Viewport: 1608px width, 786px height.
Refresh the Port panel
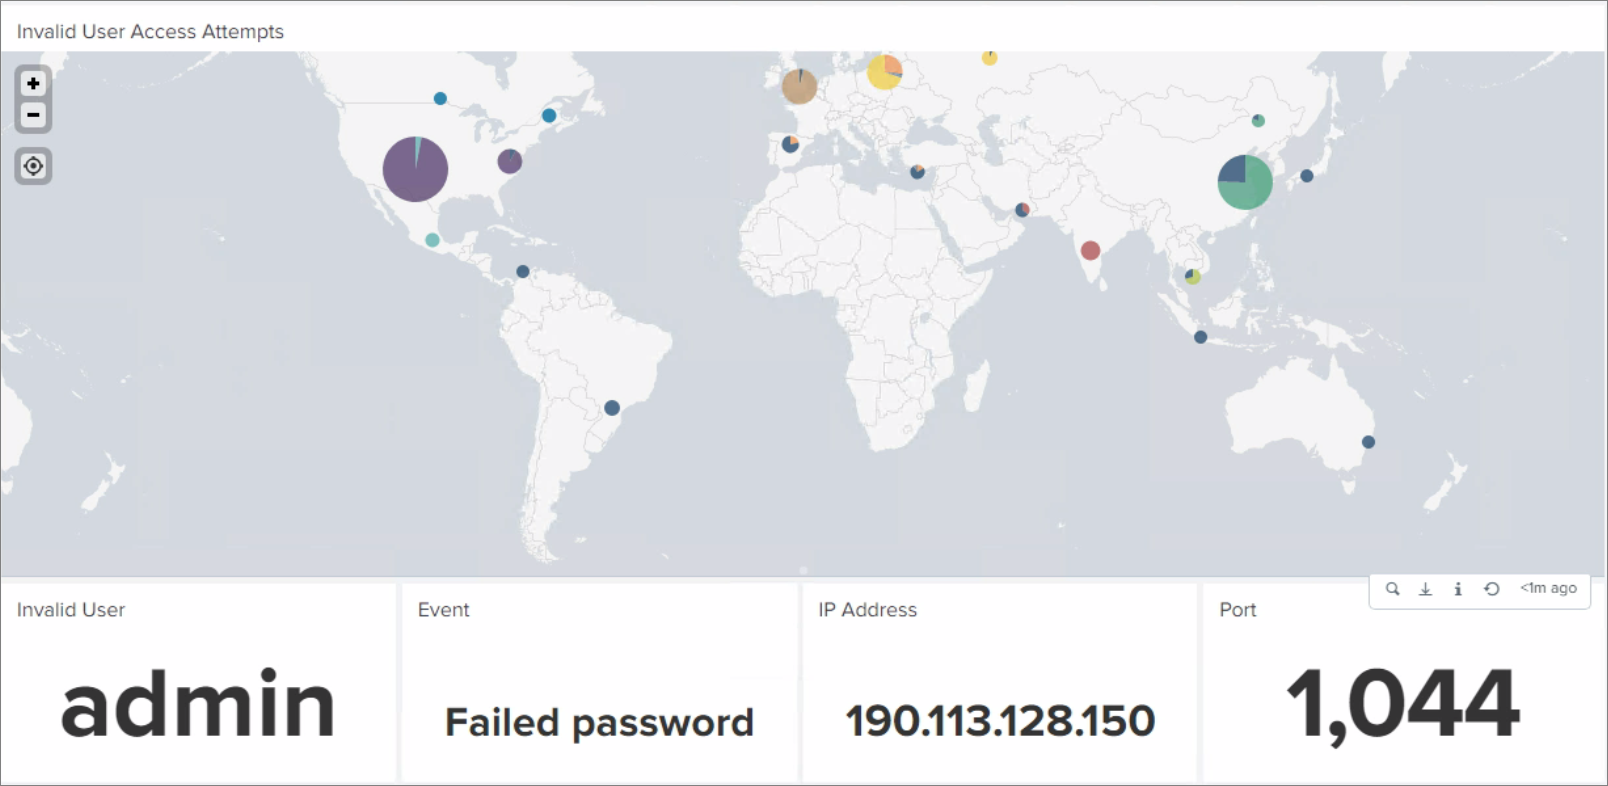tap(1491, 589)
